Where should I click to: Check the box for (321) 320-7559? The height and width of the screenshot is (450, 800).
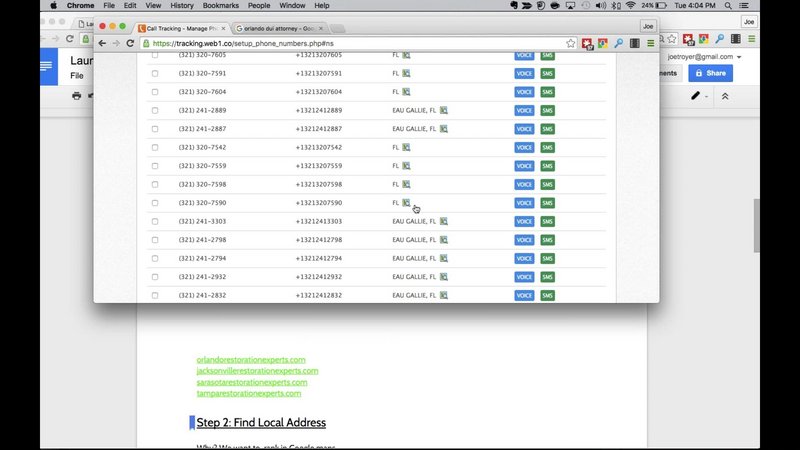tap(155, 166)
